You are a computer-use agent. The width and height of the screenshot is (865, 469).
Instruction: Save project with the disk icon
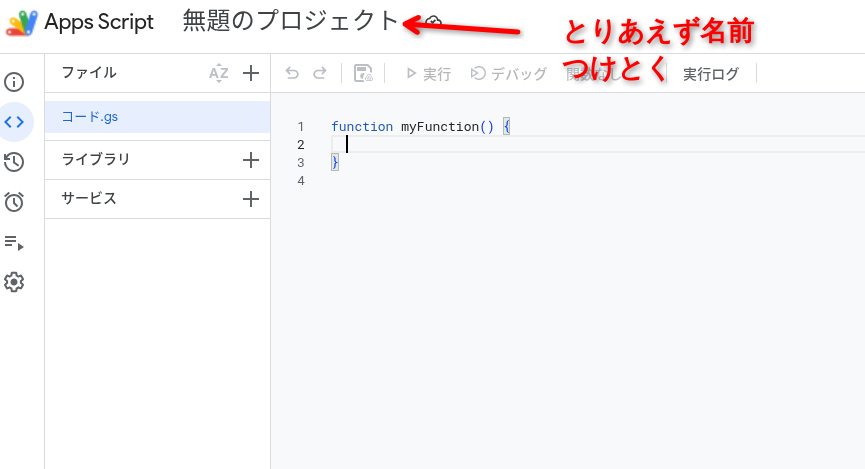(363, 73)
